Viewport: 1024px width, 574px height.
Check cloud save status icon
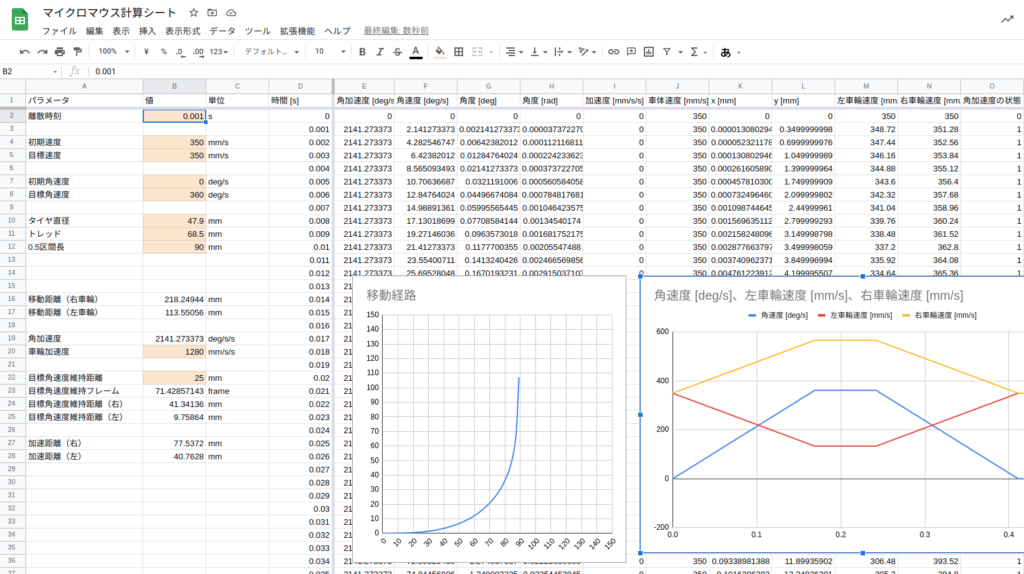(231, 12)
